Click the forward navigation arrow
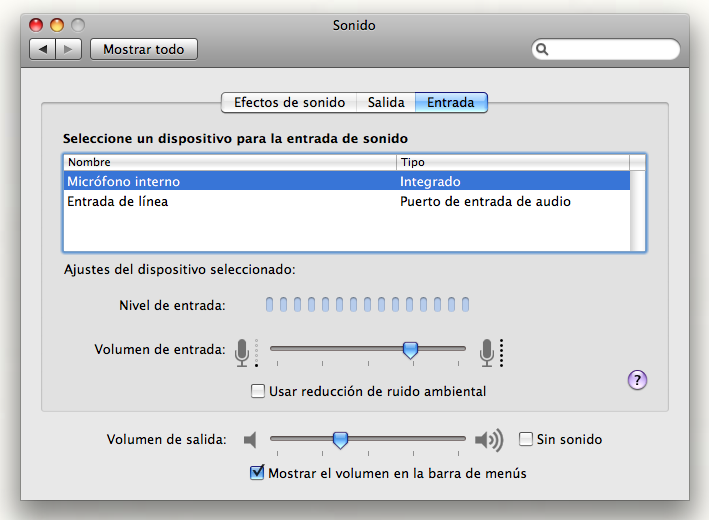This screenshot has height=520, width=709. coord(69,49)
